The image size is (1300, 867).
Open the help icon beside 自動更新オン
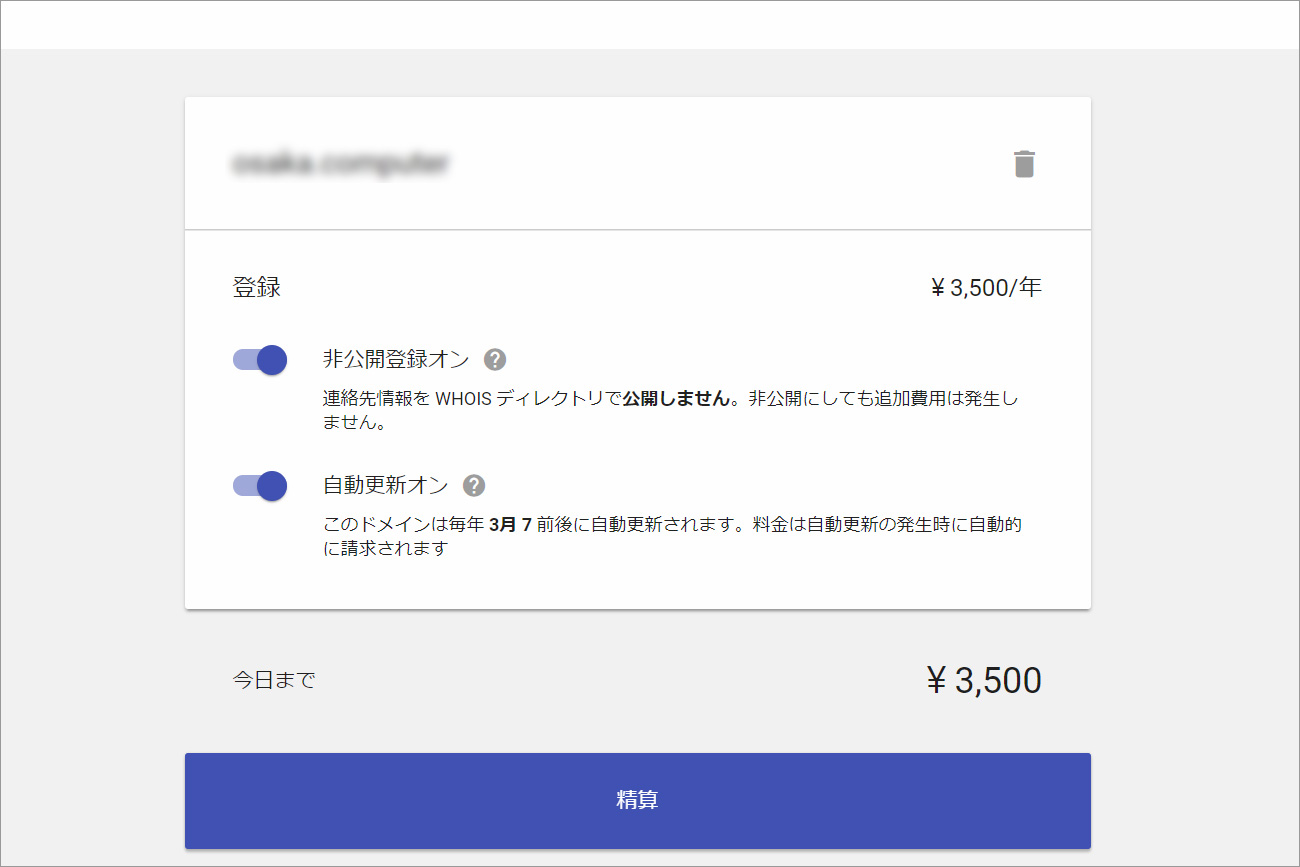pyautogui.click(x=474, y=486)
